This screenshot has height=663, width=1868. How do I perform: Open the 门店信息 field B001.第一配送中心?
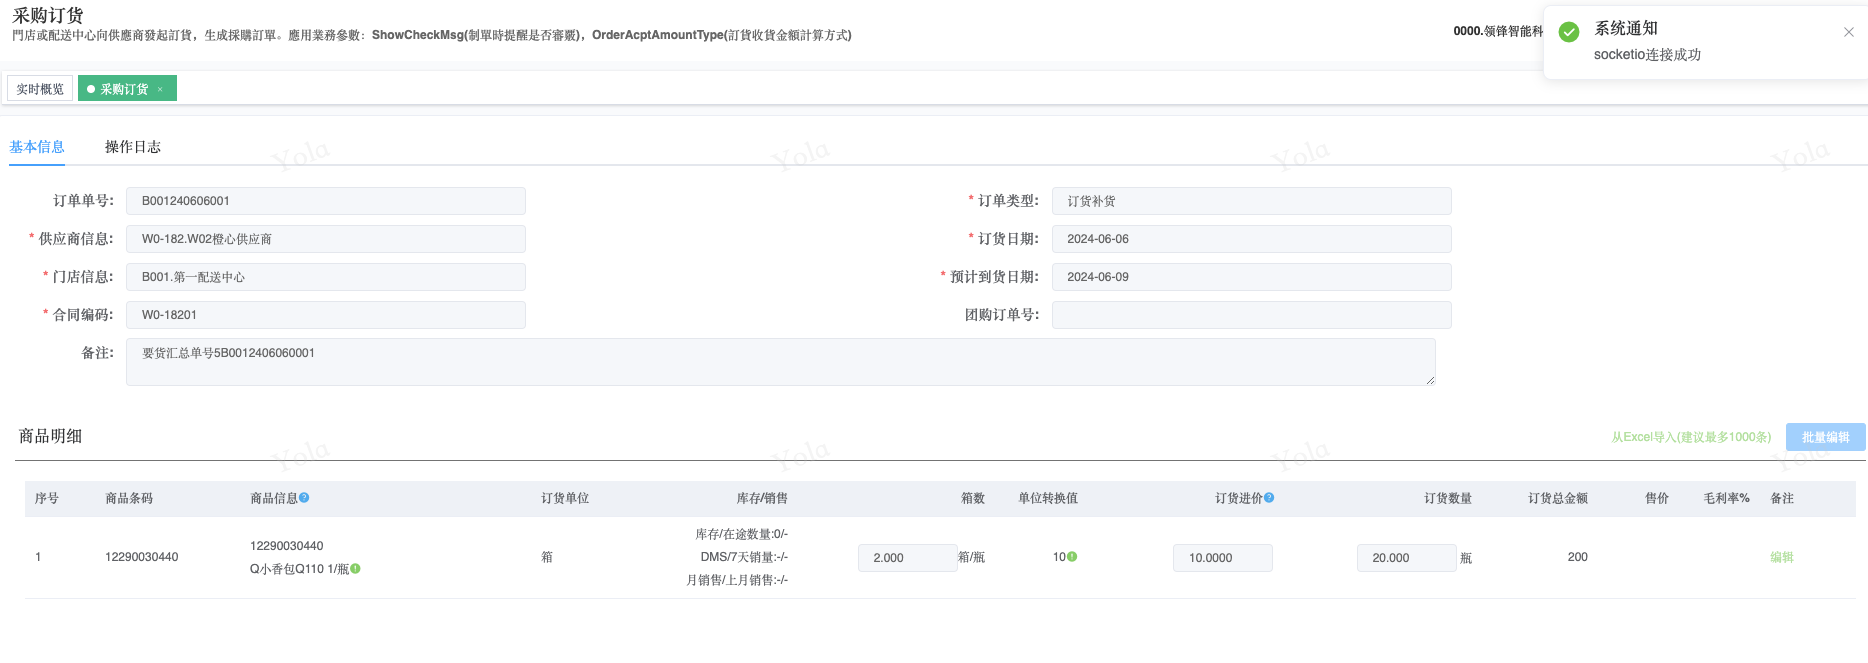(x=326, y=277)
